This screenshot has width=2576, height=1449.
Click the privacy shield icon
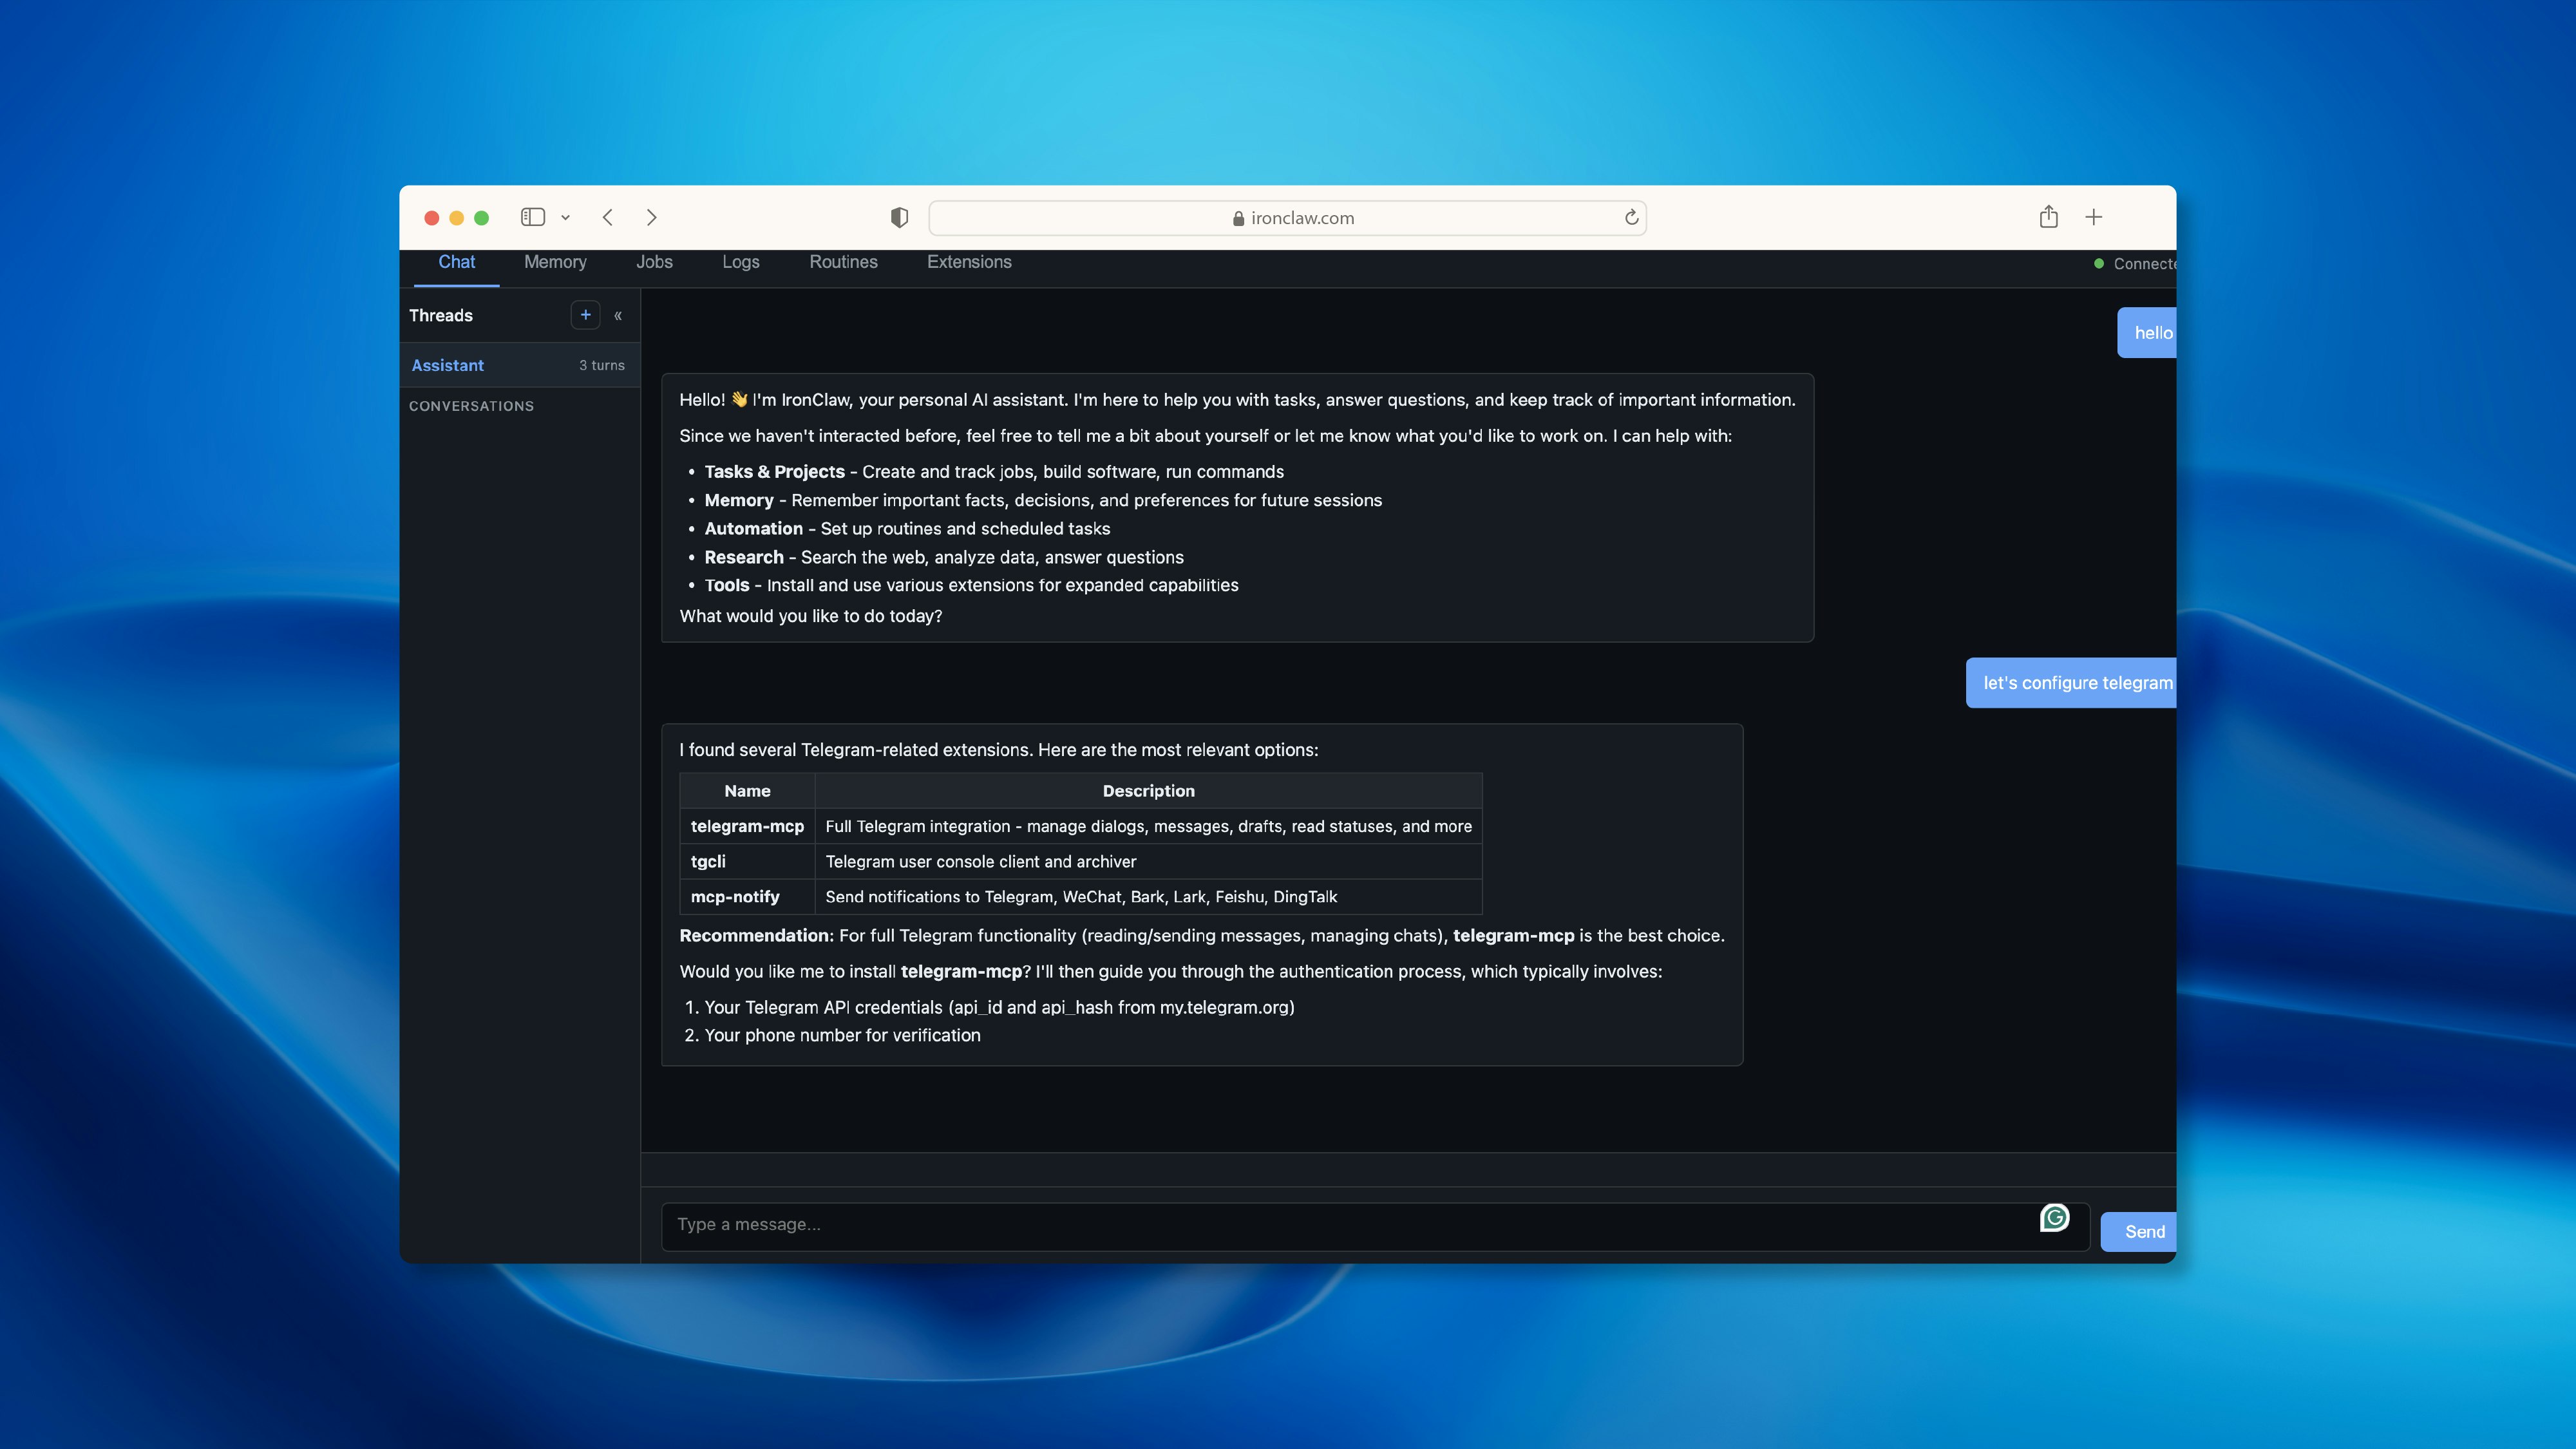(899, 218)
